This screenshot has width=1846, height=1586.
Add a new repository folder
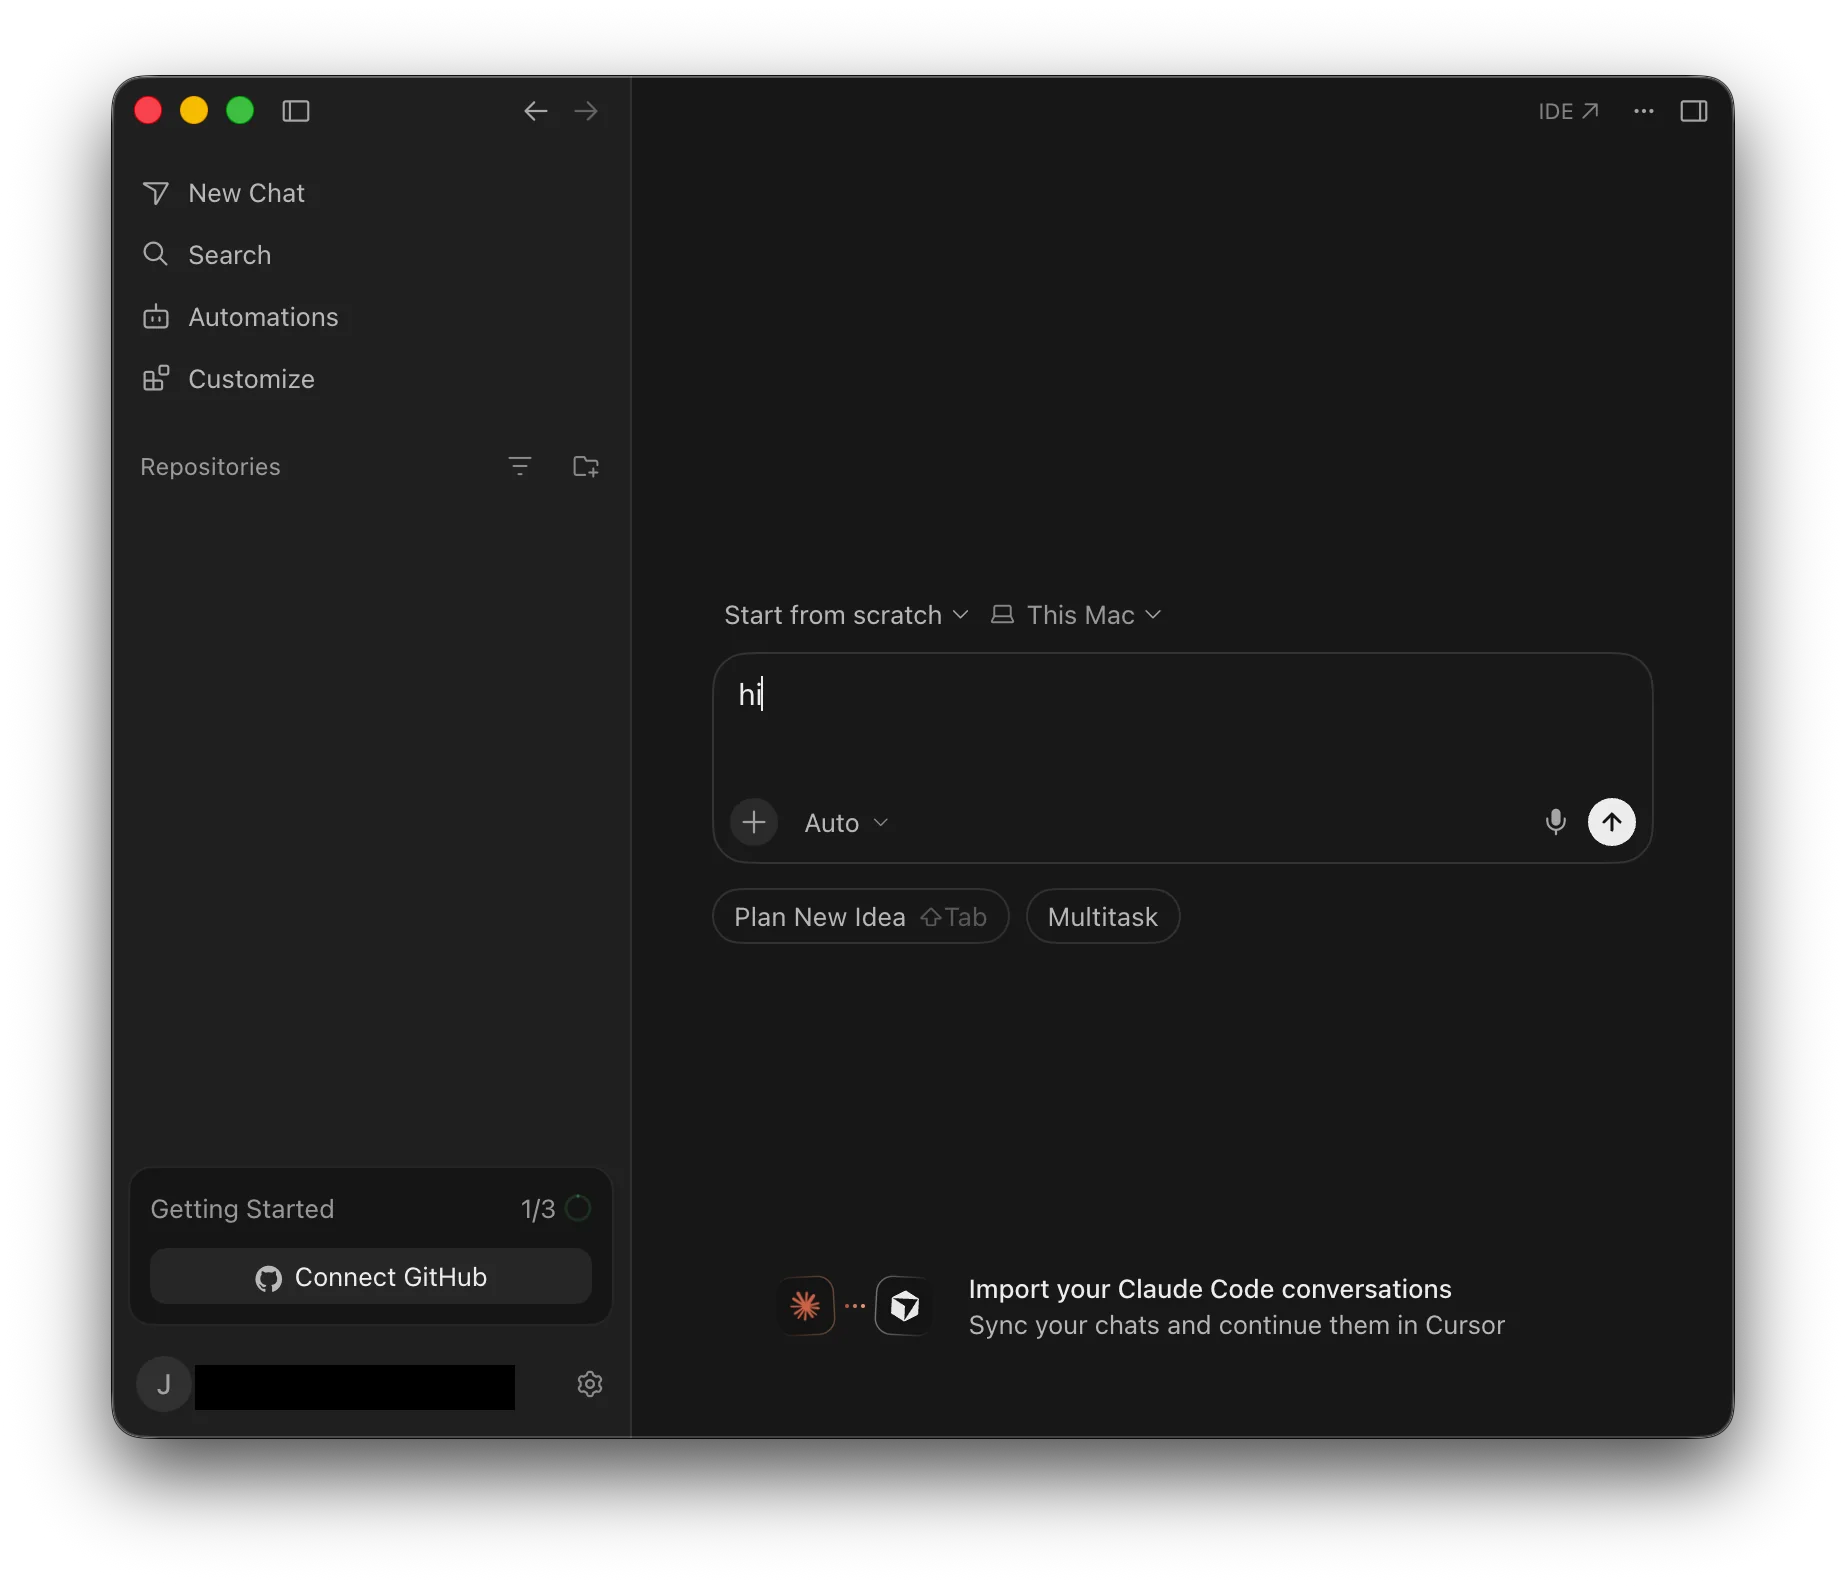(x=586, y=466)
